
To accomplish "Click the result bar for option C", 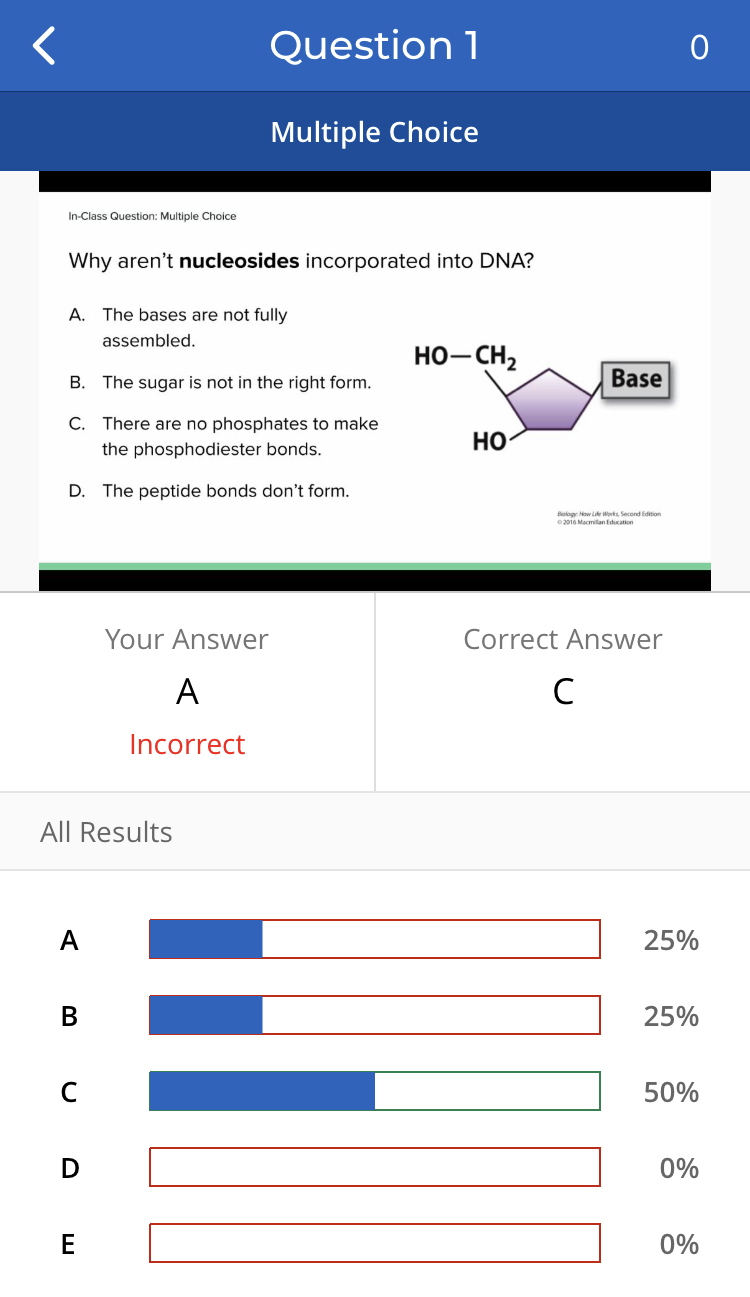I will click(374, 1090).
